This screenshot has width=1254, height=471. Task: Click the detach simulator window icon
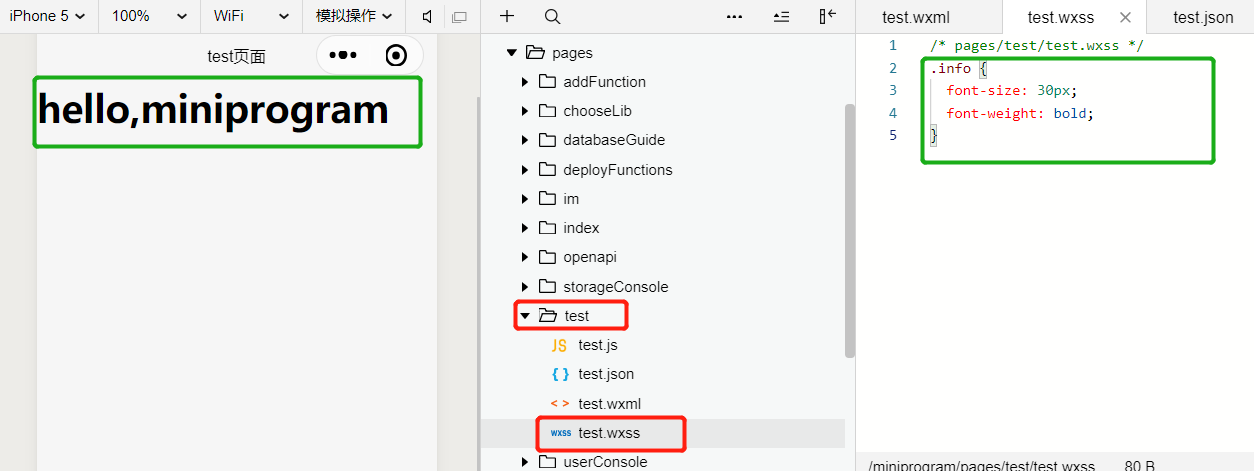coord(460,17)
